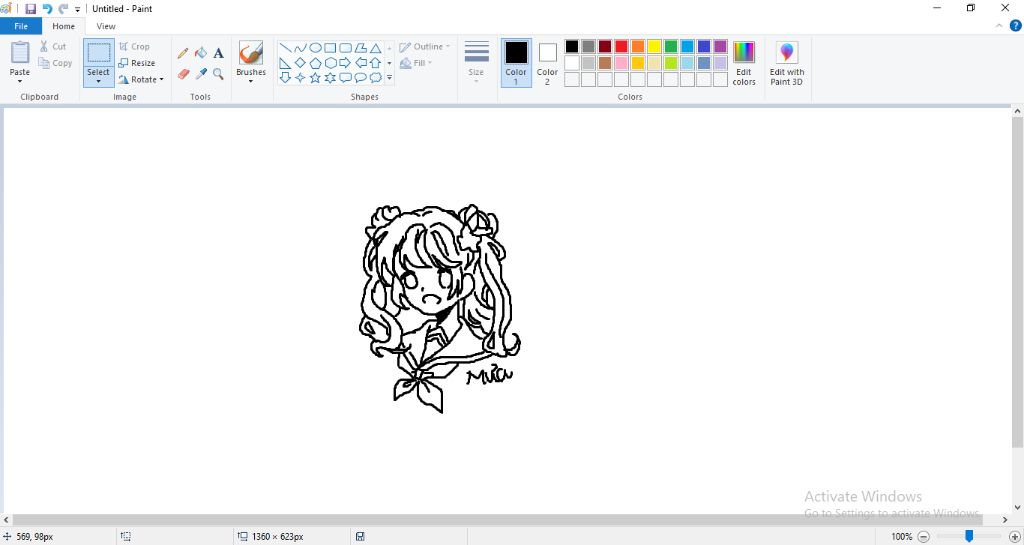1024x545 pixels.
Task: Open Edit with Paint 3D
Action: 787,63
